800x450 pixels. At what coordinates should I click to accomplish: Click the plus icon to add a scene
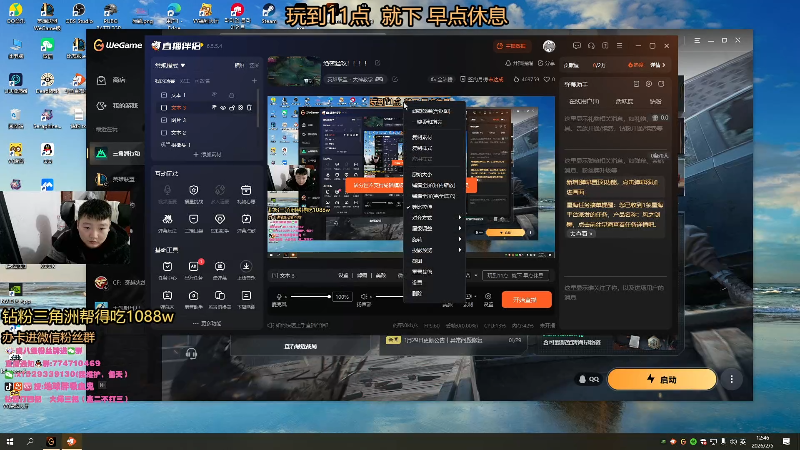click(254, 81)
